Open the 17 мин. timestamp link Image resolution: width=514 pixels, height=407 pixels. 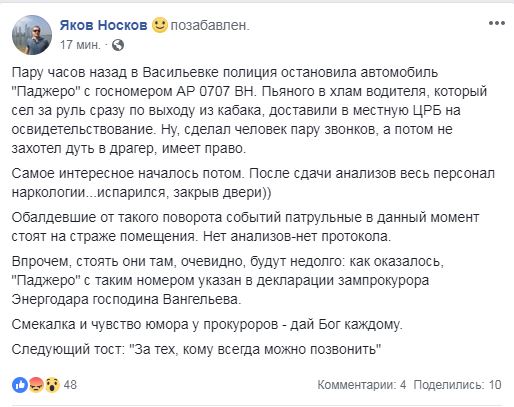pos(80,45)
